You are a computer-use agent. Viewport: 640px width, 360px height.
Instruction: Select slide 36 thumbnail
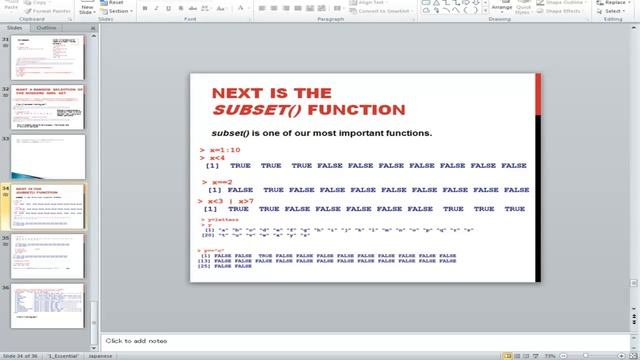coord(47,306)
